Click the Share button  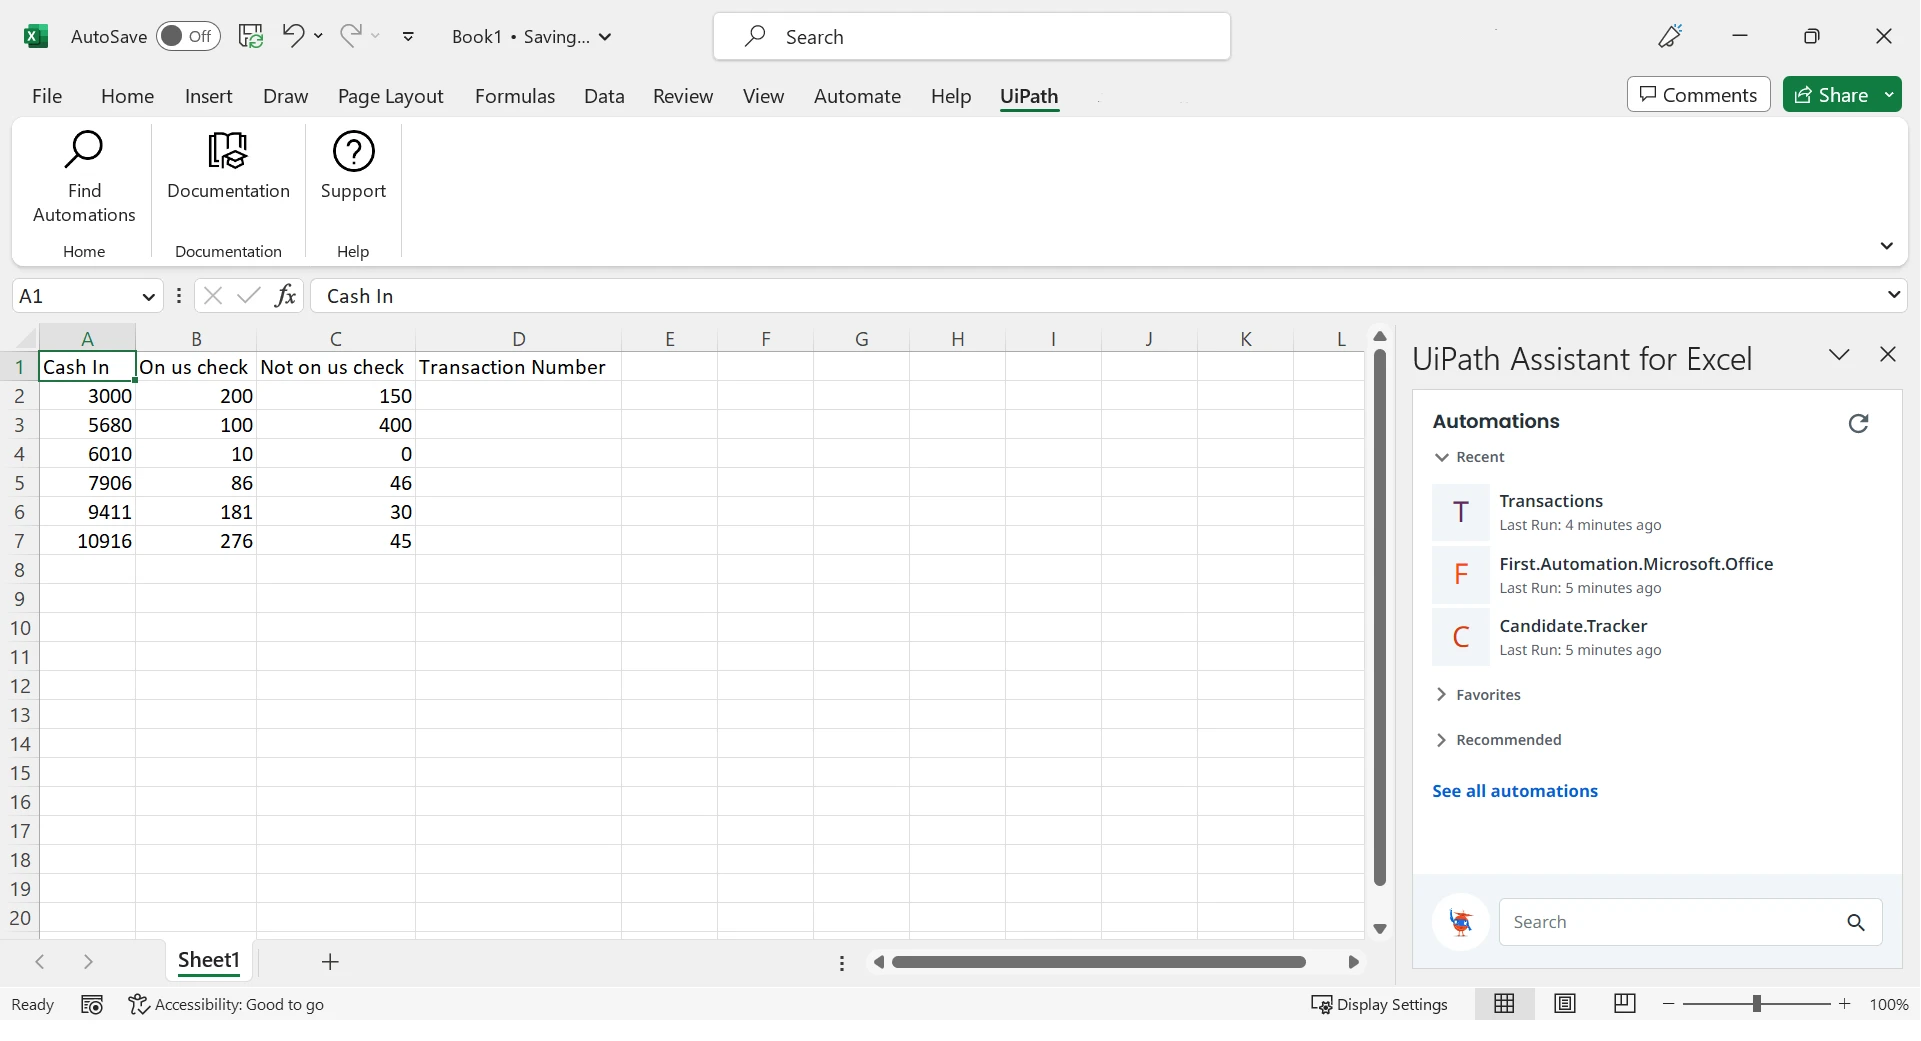click(x=1831, y=95)
